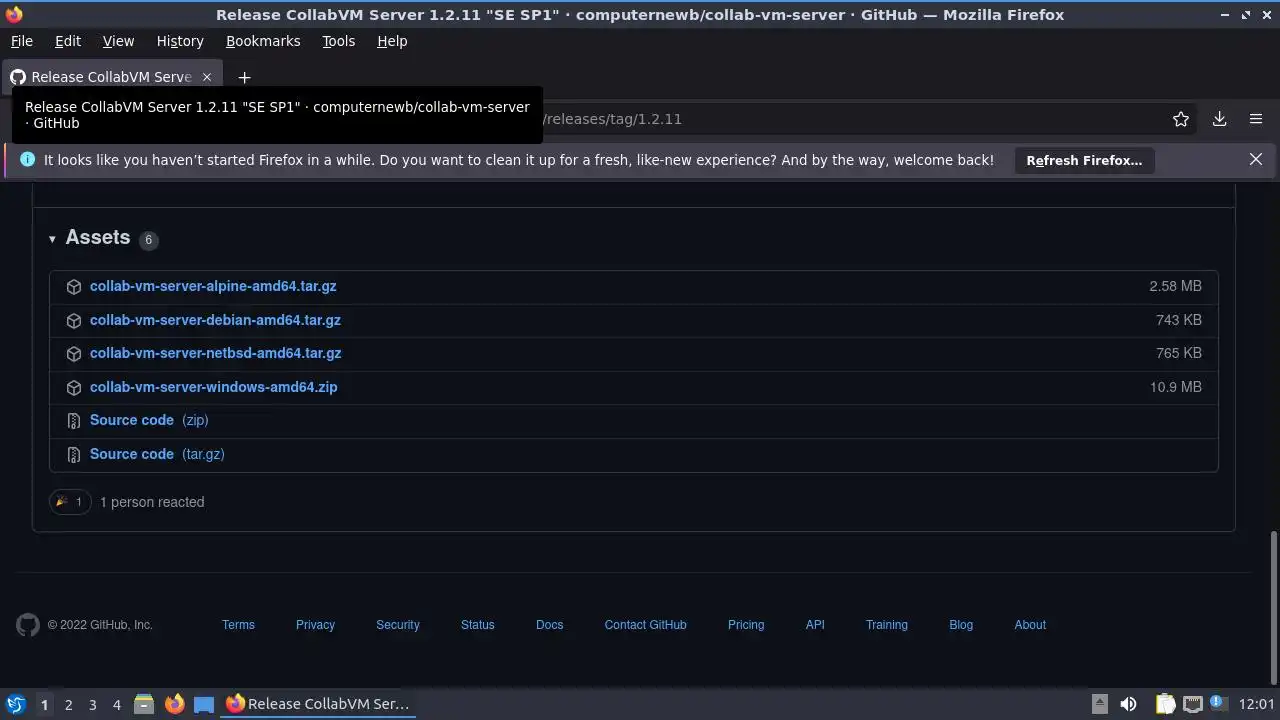
Task: Toggle the party popper reaction button
Action: [x=70, y=502]
